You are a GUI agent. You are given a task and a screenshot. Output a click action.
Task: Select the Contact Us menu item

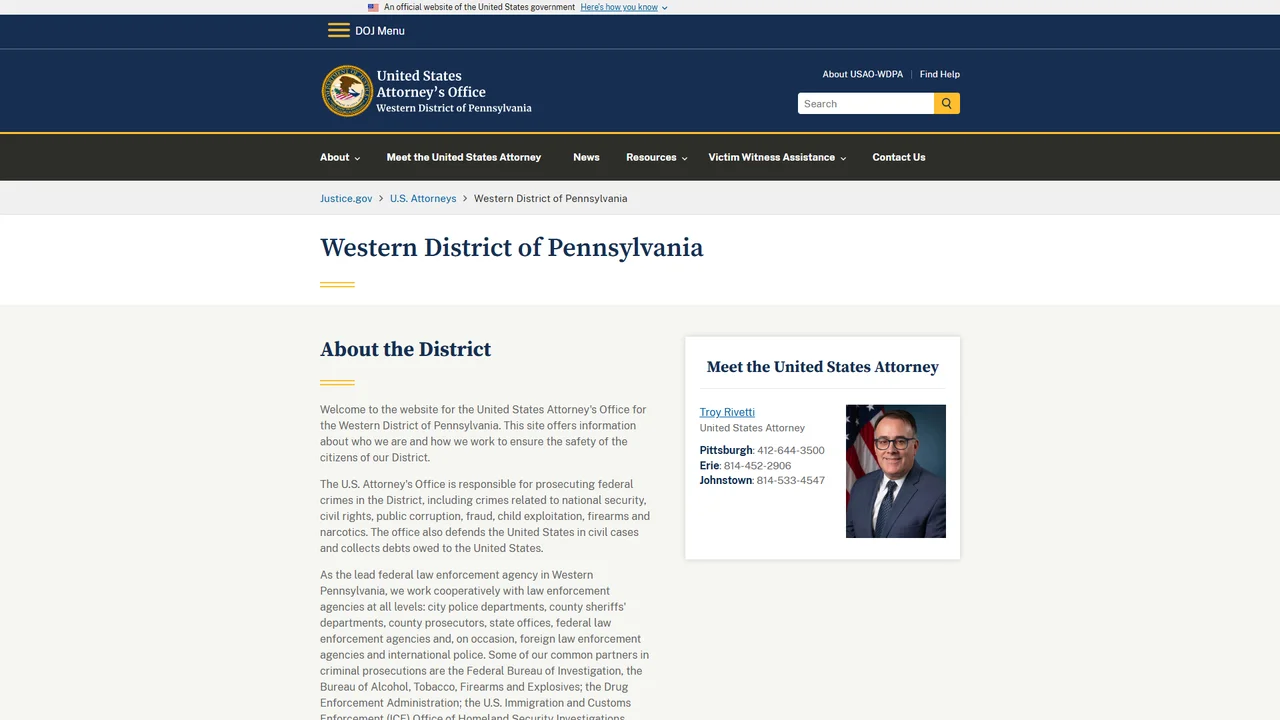[899, 157]
